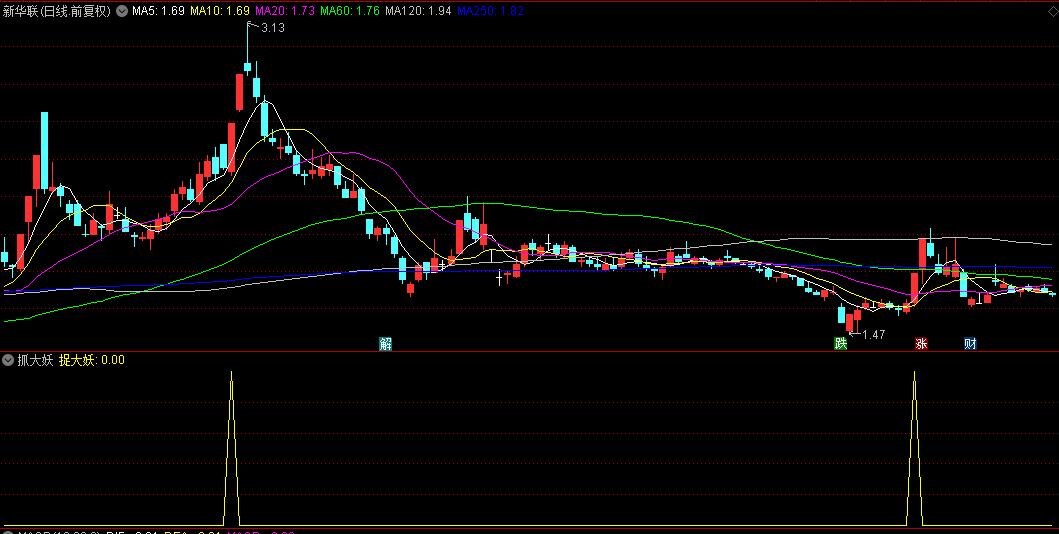Click the 3.13 high price label
Image resolution: width=1059 pixels, height=534 pixels.
coord(273,28)
